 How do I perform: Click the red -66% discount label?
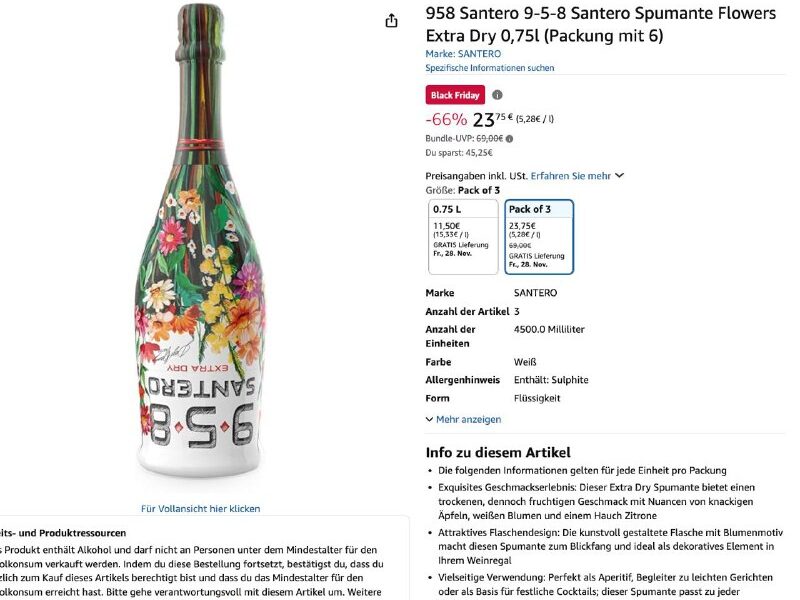coord(446,120)
